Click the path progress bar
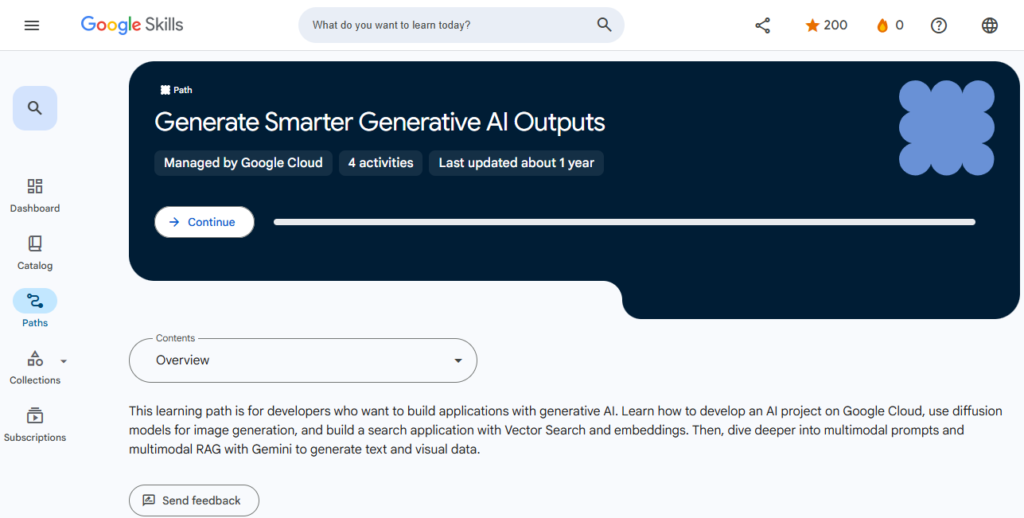This screenshot has width=1024, height=518. 624,222
